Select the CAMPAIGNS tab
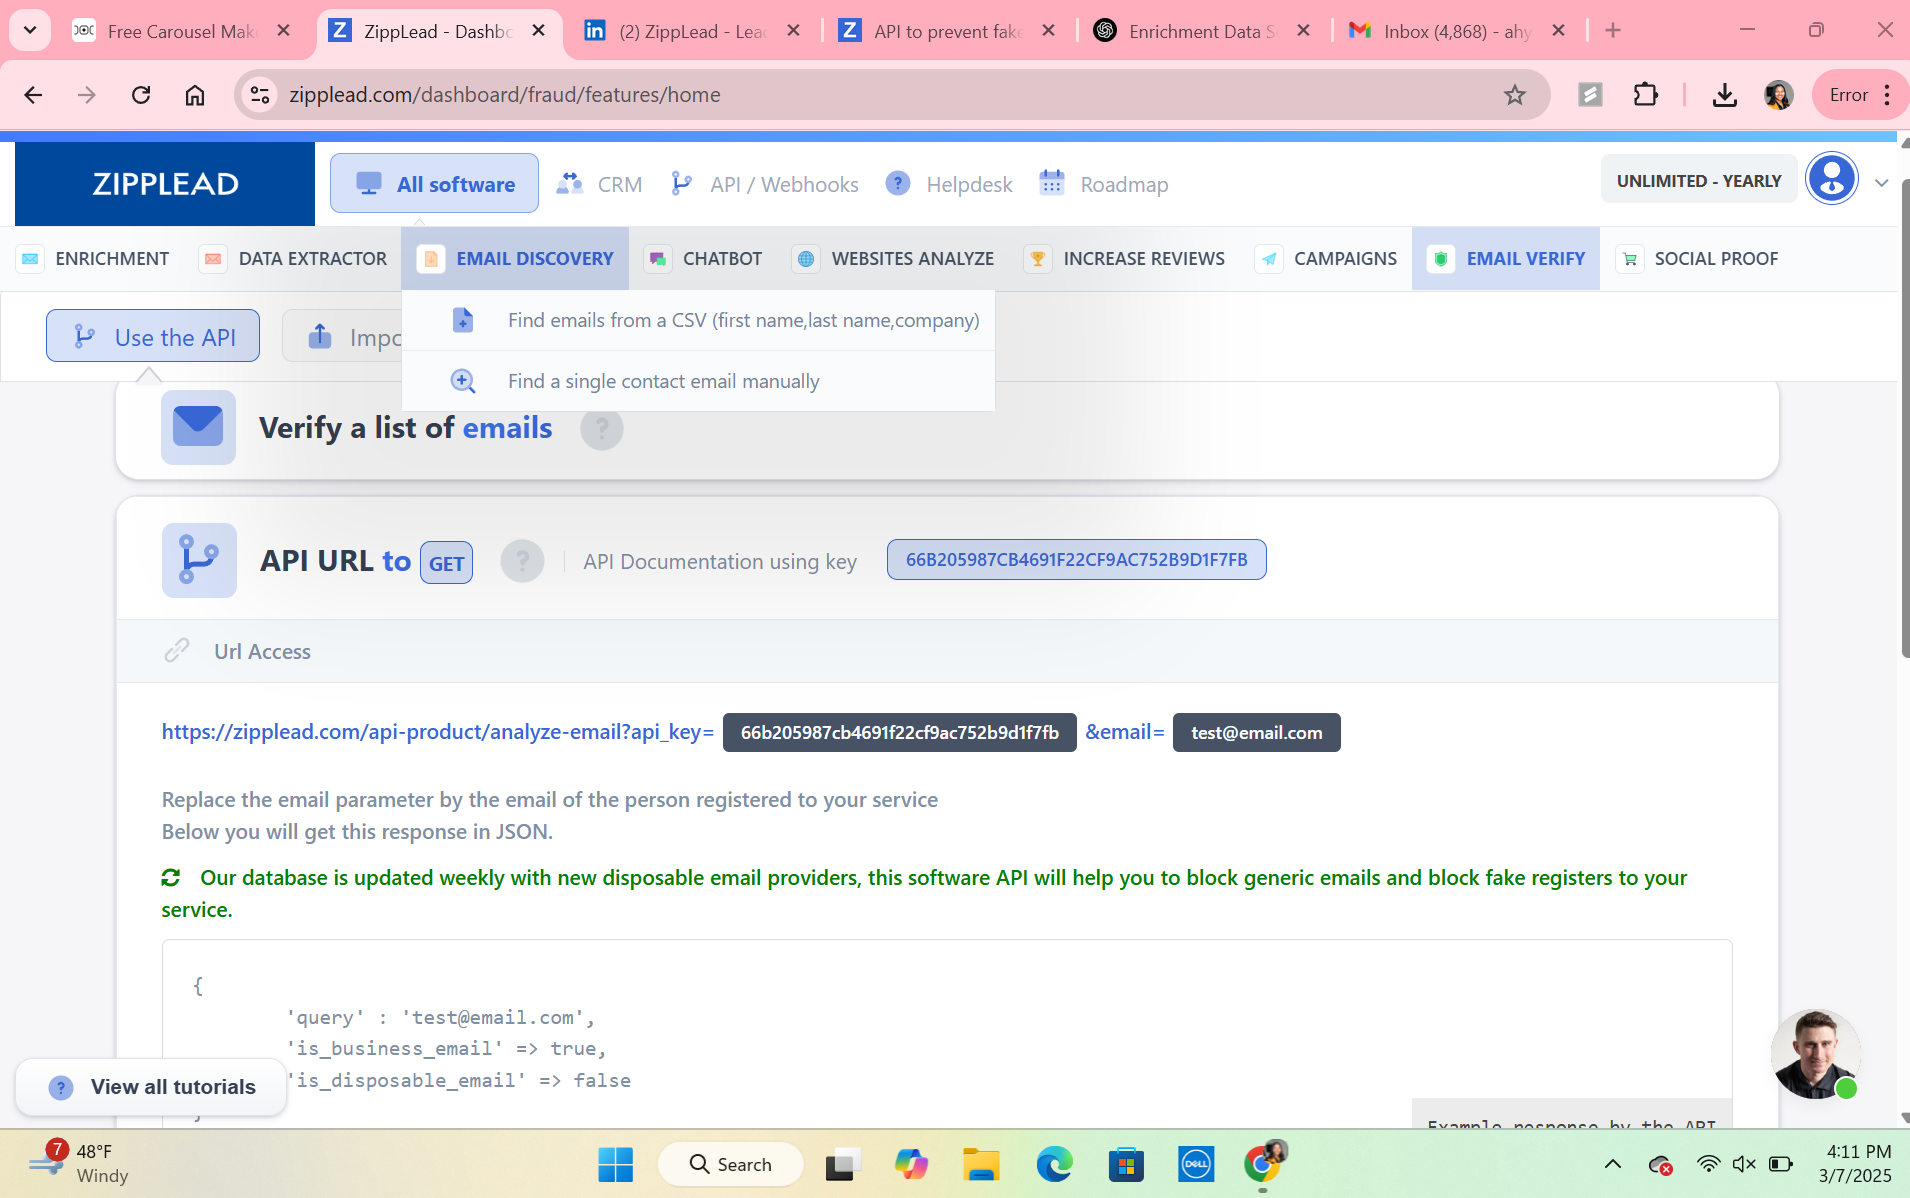This screenshot has height=1198, width=1910. point(1327,258)
